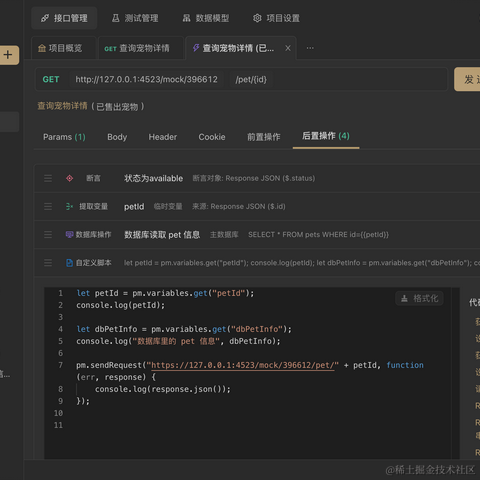Click the 主数据库 label in database row
Screen dimensions: 480x480
coord(224,235)
